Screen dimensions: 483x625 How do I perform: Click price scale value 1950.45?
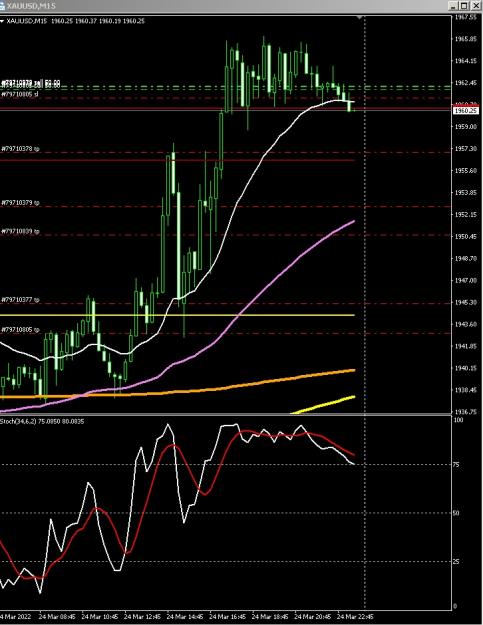click(465, 237)
